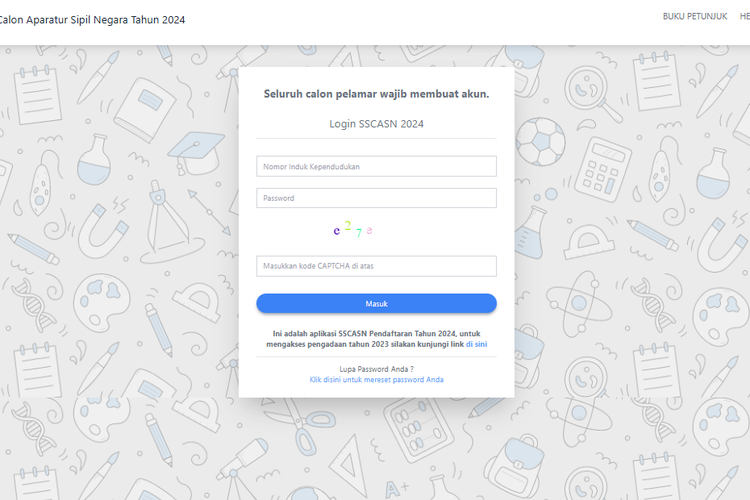Click the colorful CAPTCHA code image

click(x=353, y=230)
